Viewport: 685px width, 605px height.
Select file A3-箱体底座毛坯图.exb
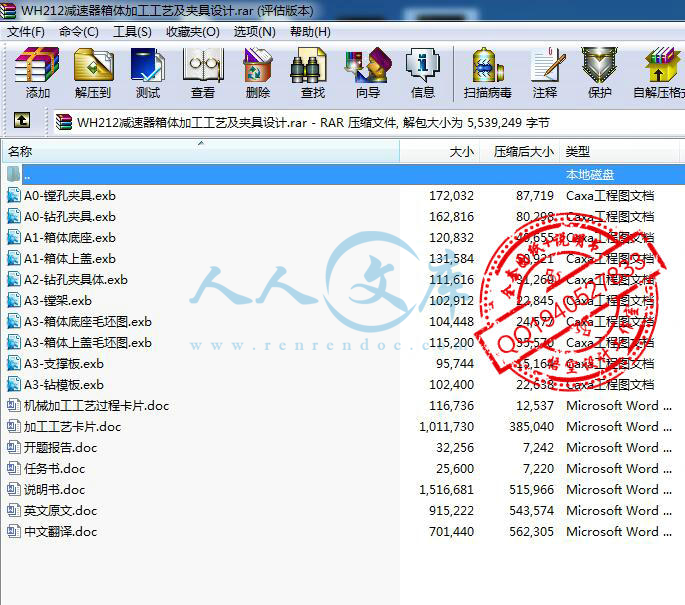pyautogui.click(x=88, y=321)
